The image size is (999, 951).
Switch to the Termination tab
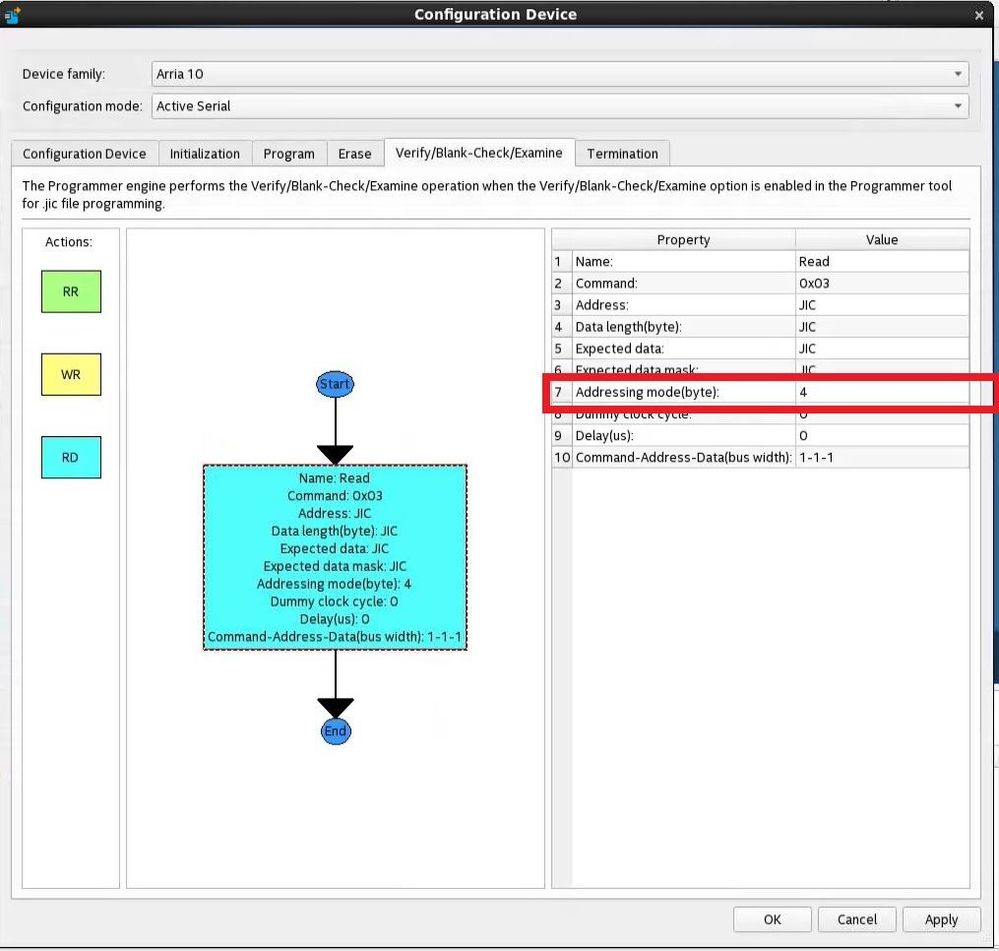tap(622, 154)
